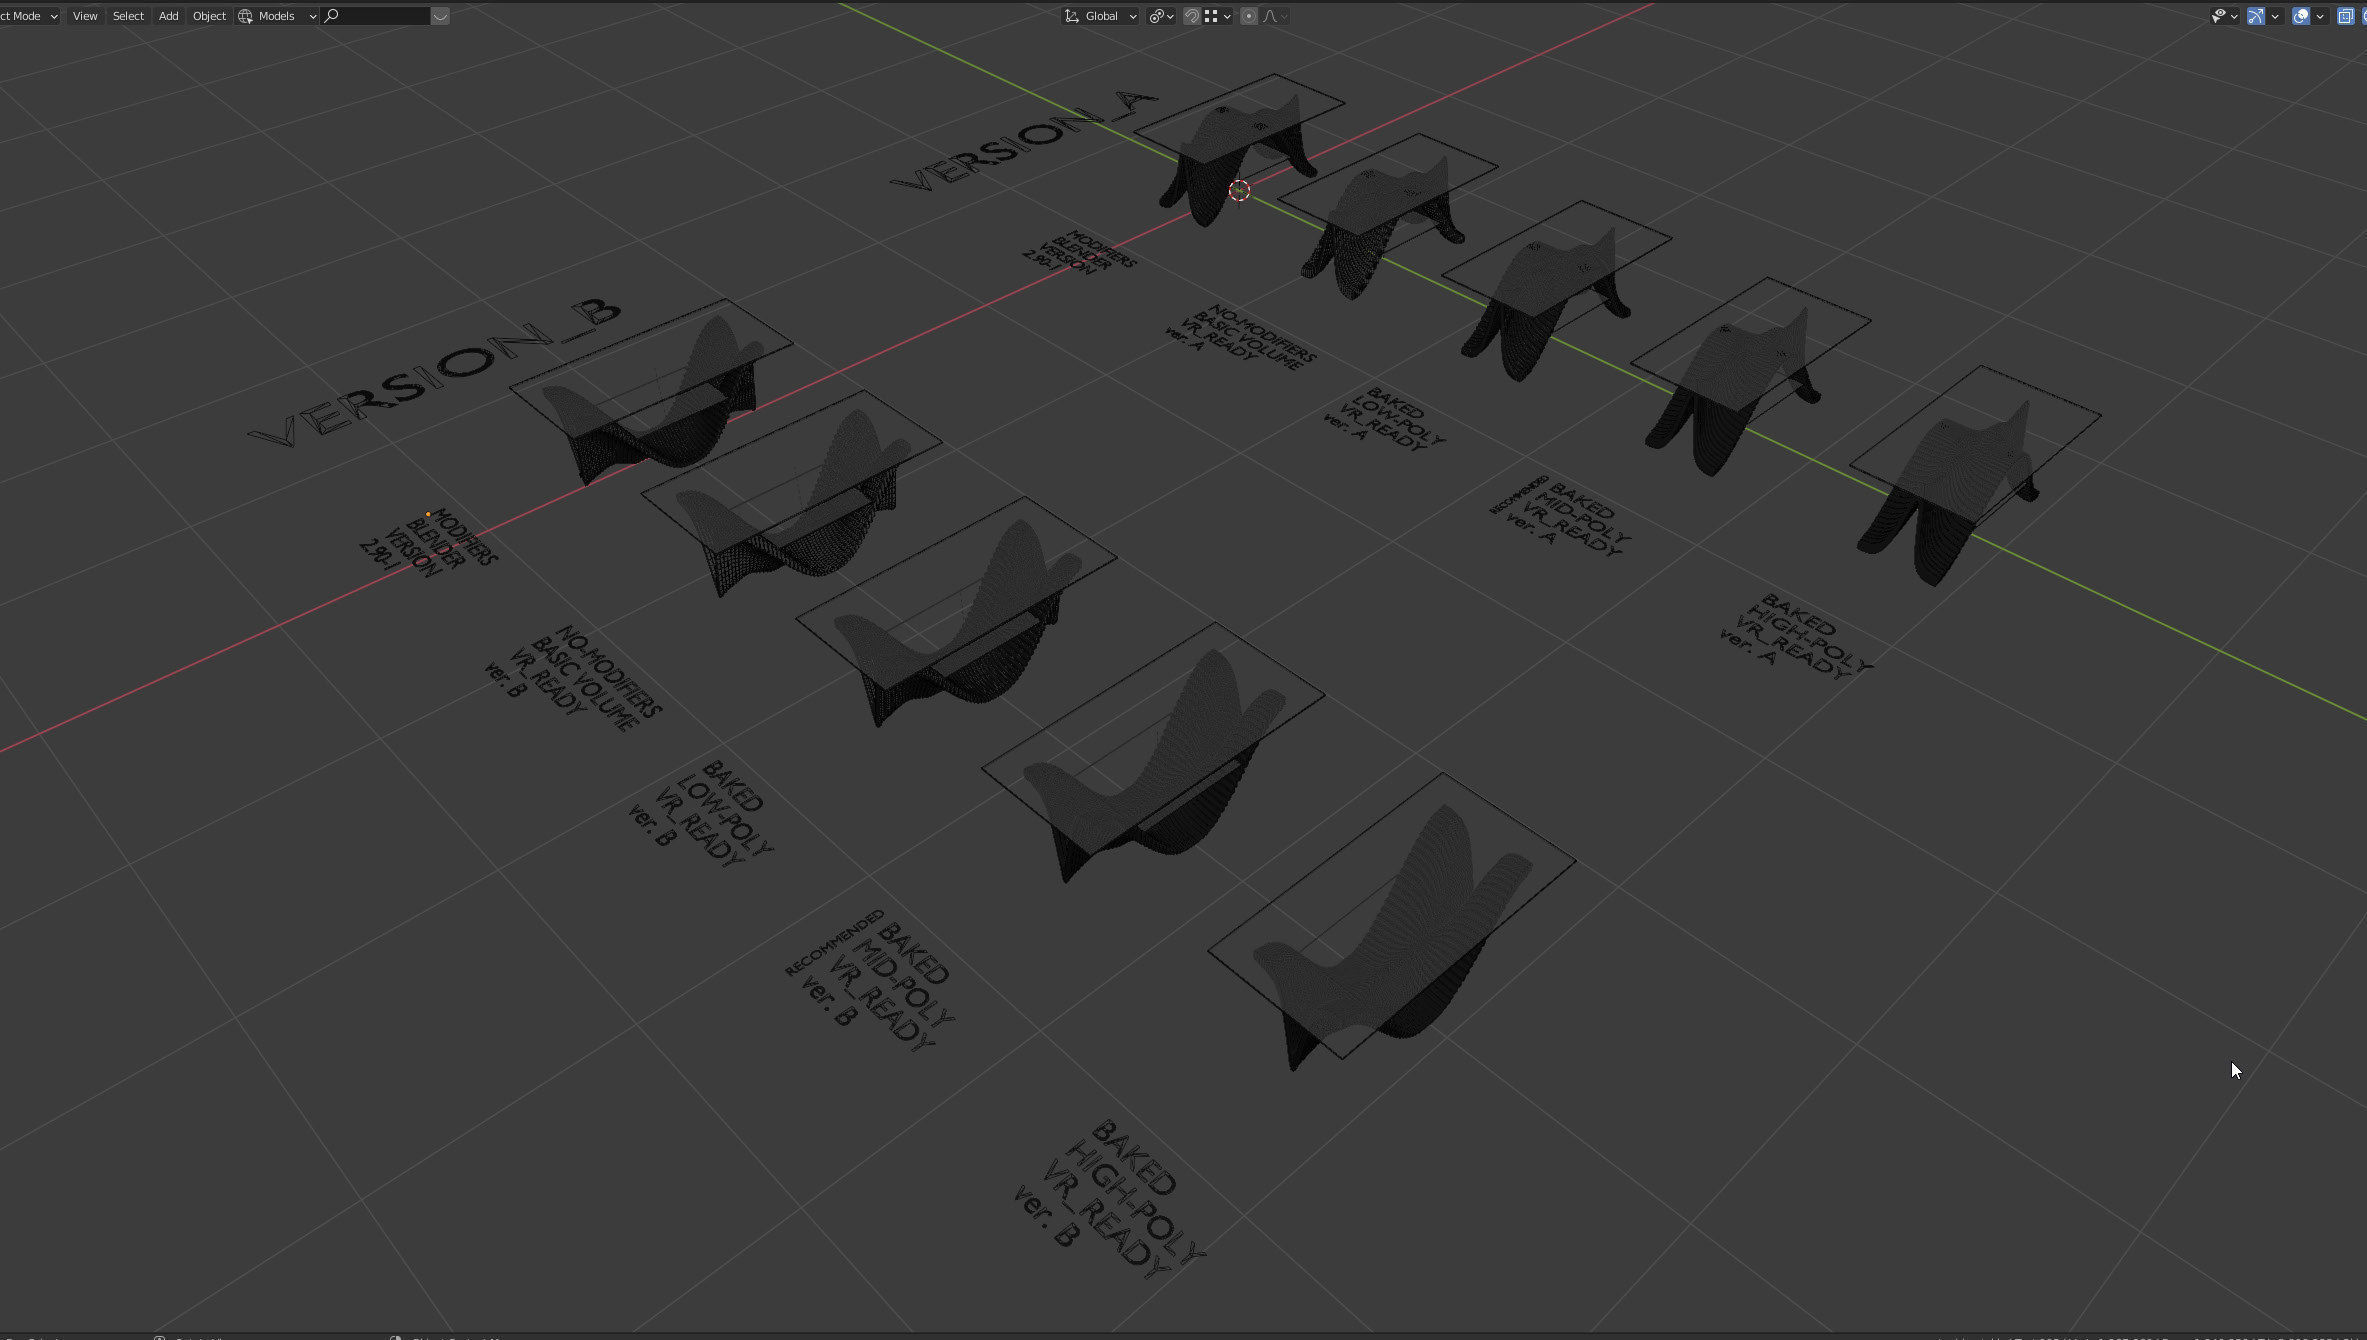Open the snapping element options dropdown
The image size is (2367, 1340).
[x=1217, y=16]
